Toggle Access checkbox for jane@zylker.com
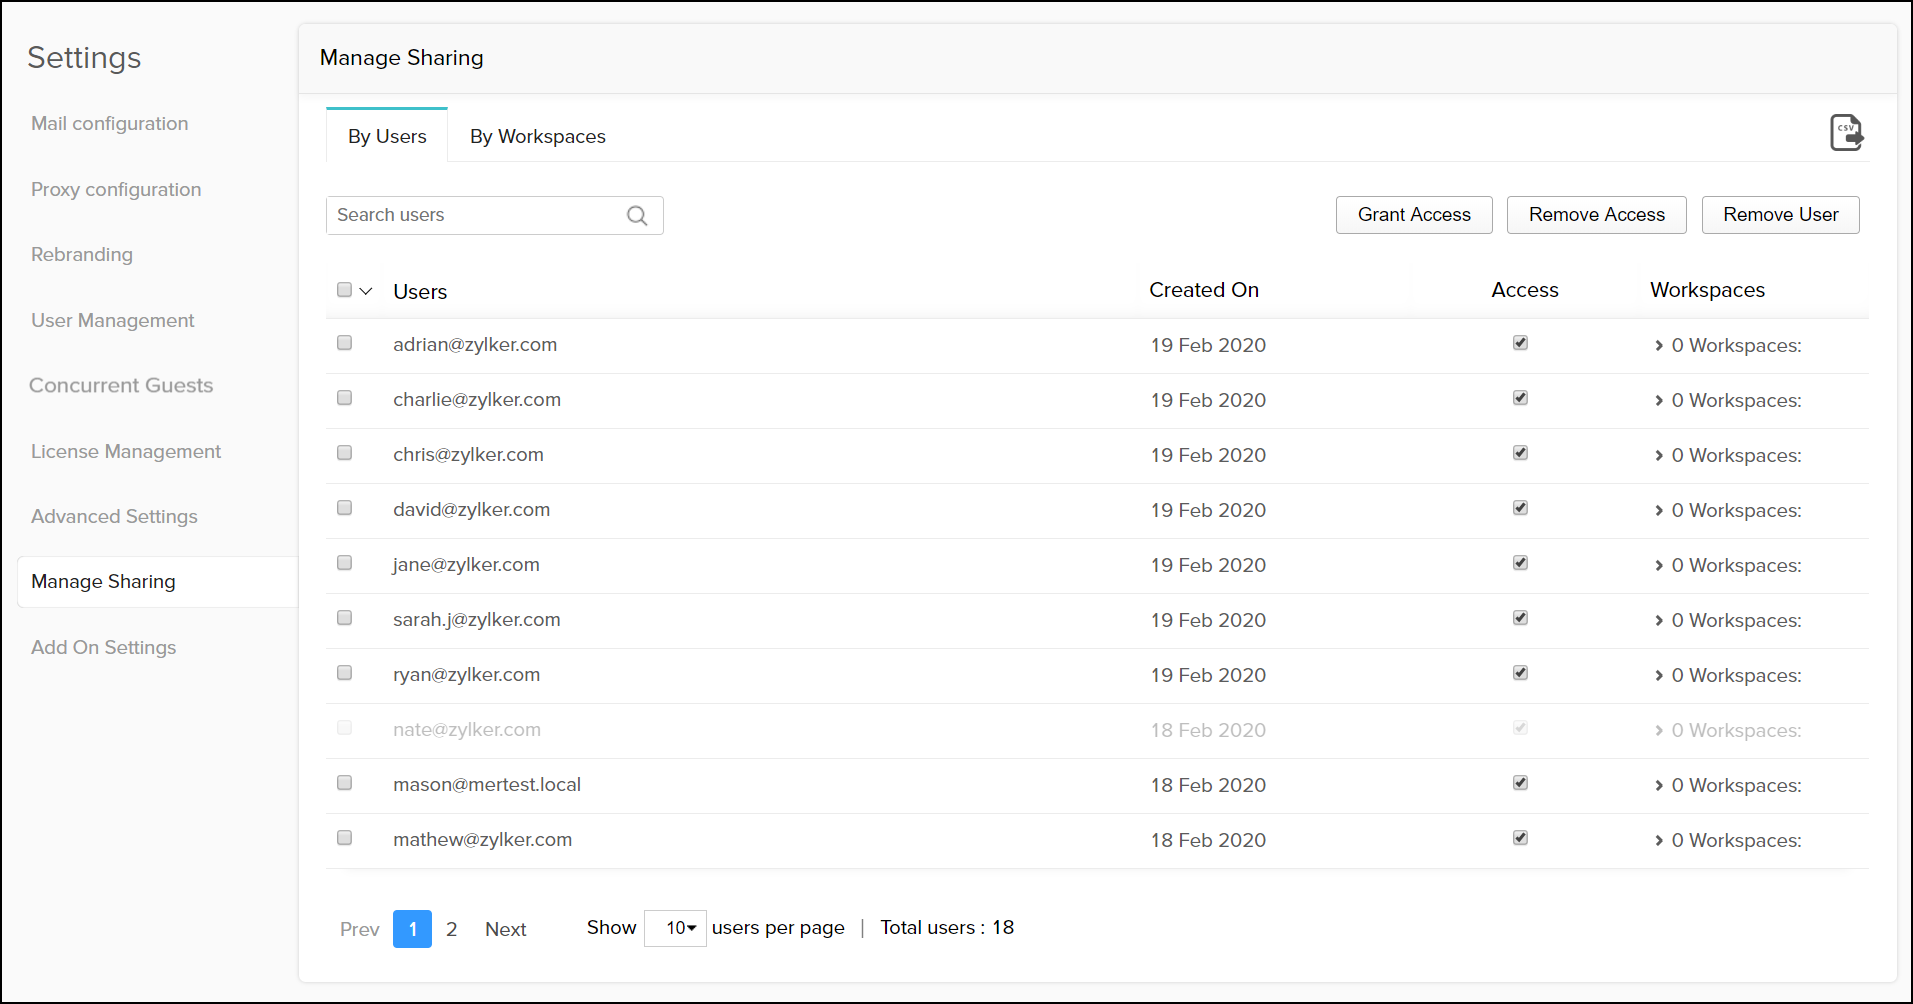Viewport: 1913px width, 1004px height. click(1520, 563)
